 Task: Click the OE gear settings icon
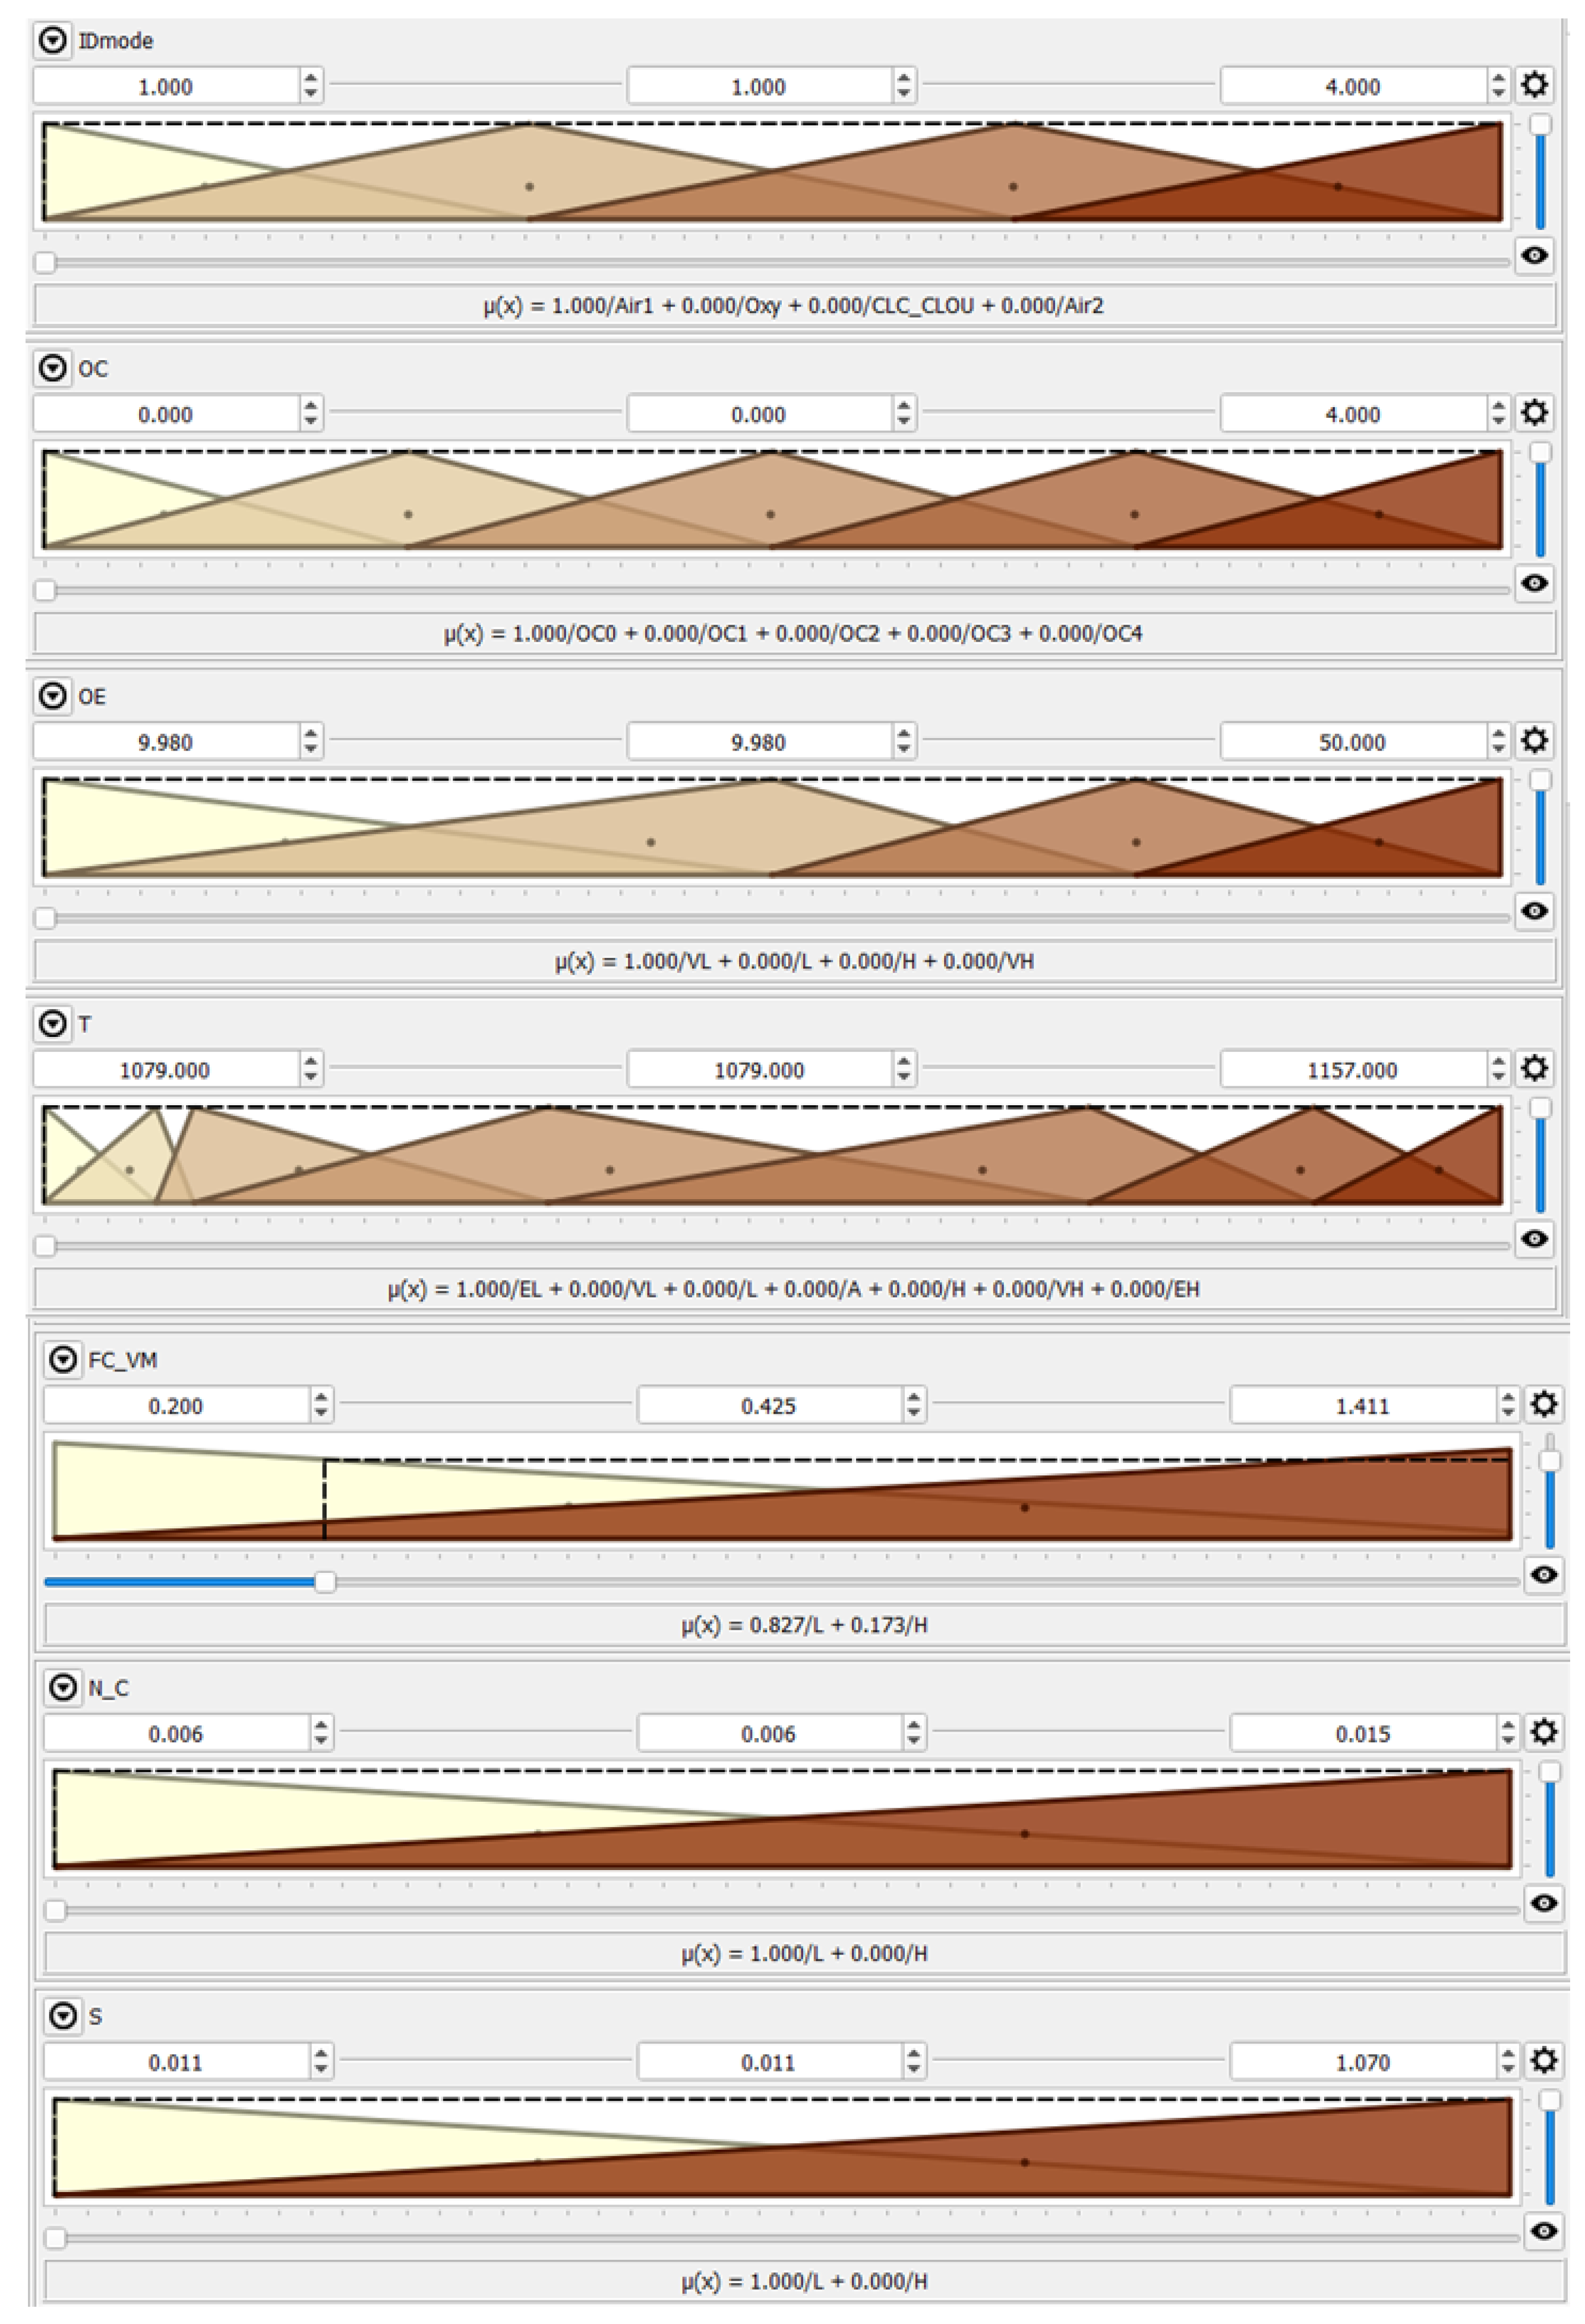[1534, 740]
